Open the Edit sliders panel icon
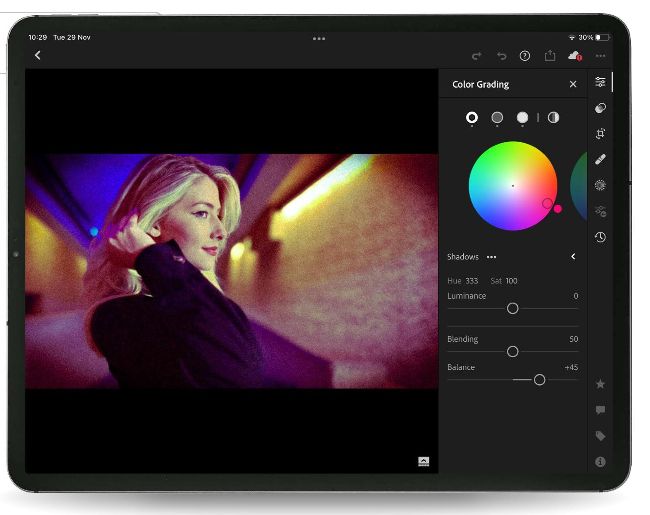650x515 pixels. click(600, 82)
